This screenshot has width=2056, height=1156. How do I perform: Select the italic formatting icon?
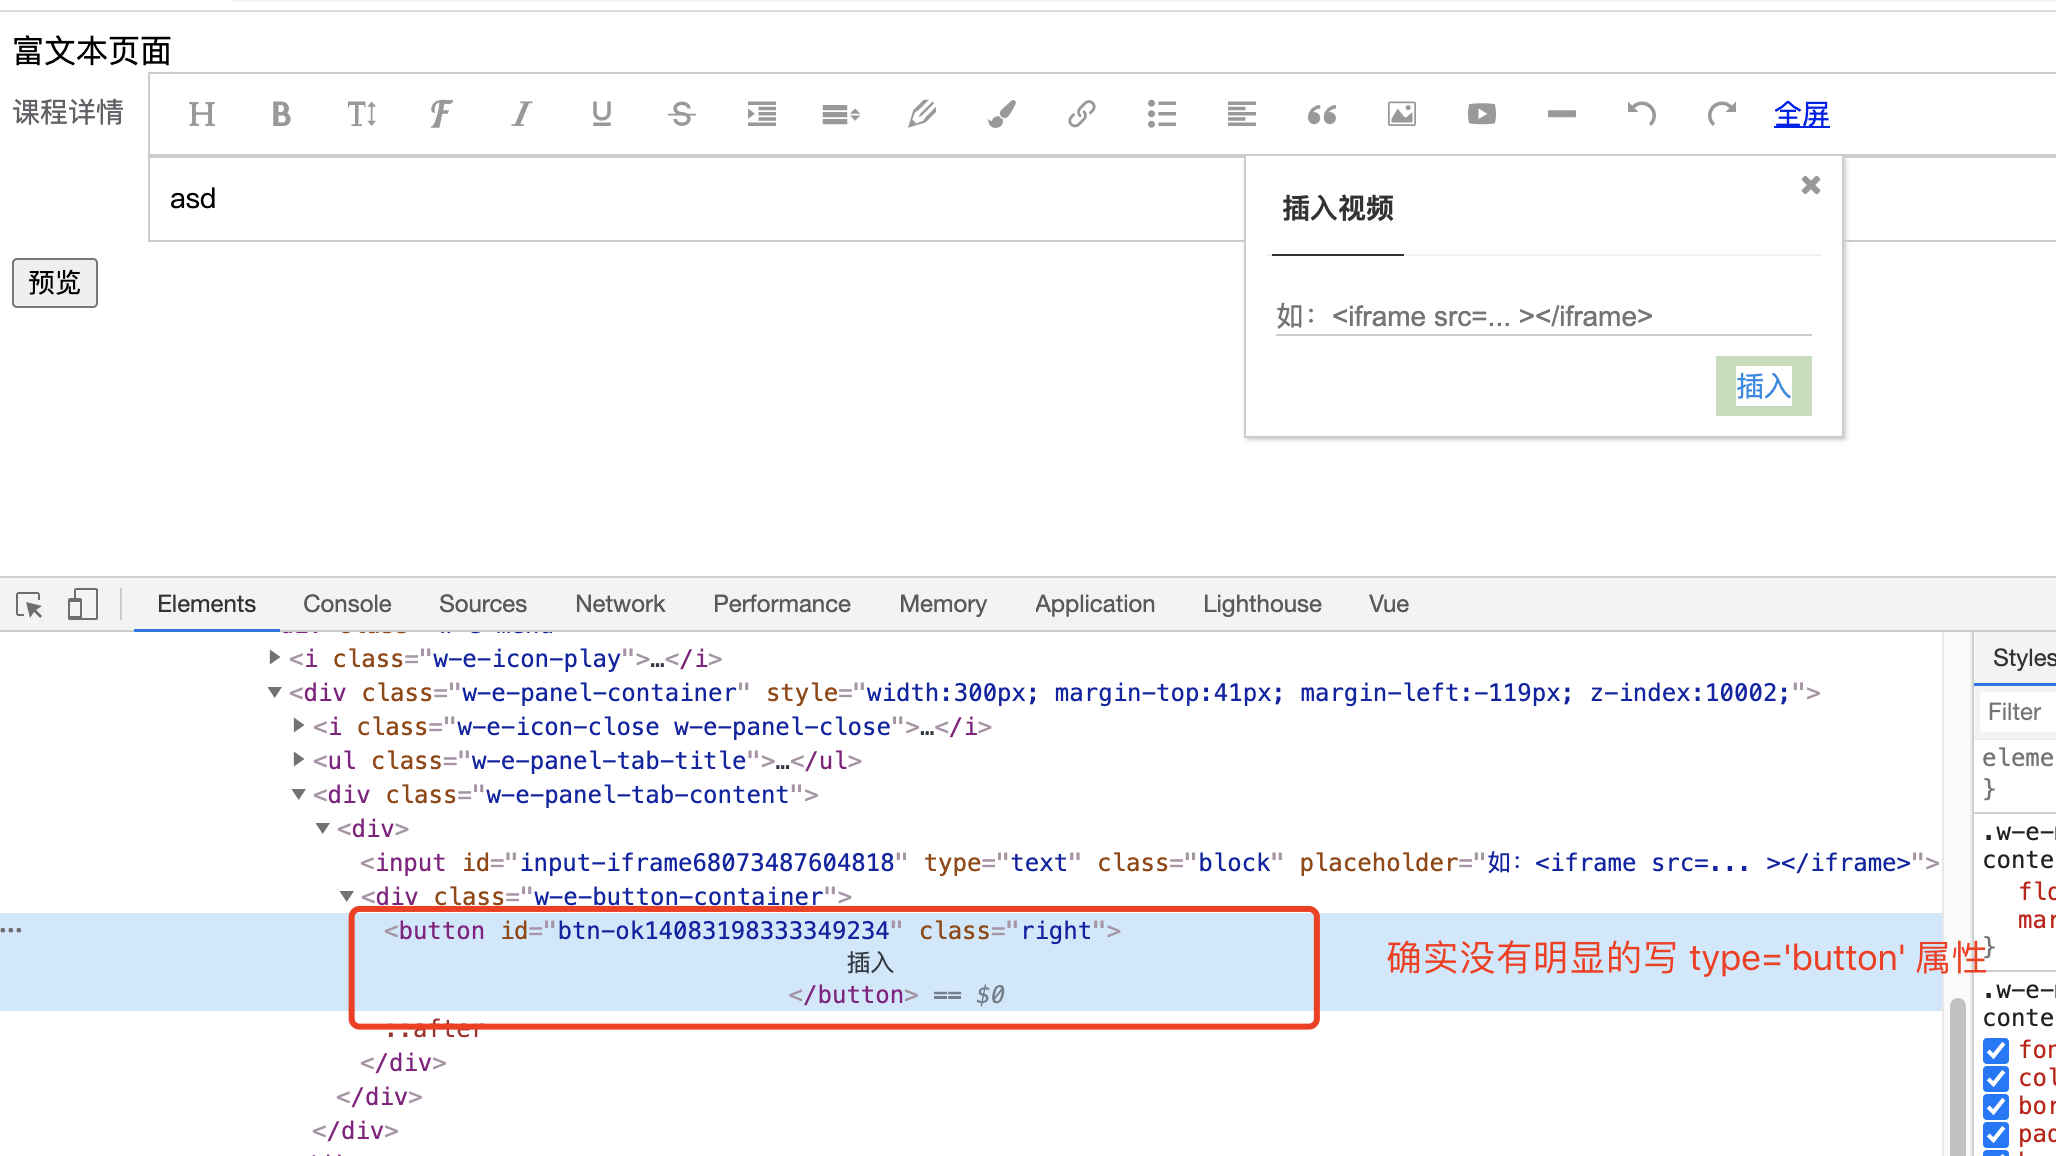pos(521,114)
